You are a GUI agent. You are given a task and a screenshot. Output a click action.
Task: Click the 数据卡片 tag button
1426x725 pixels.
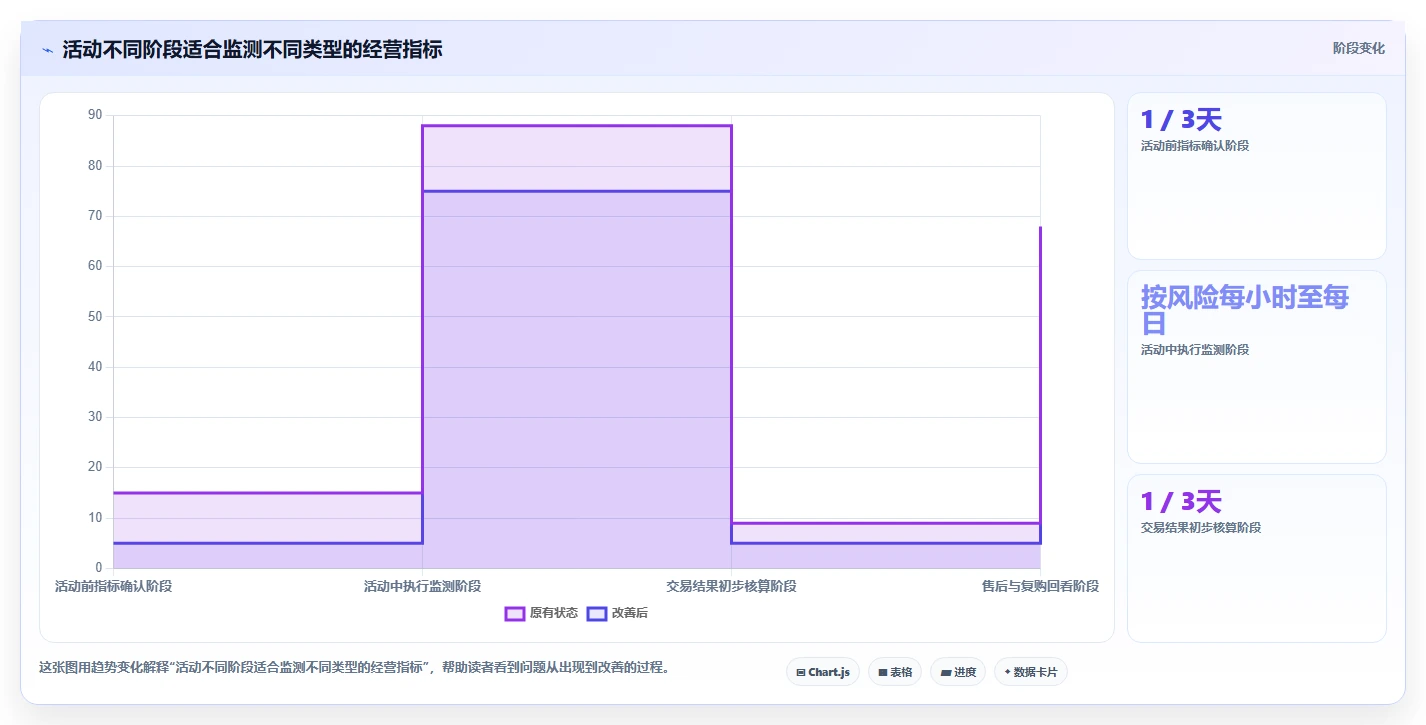point(1031,672)
